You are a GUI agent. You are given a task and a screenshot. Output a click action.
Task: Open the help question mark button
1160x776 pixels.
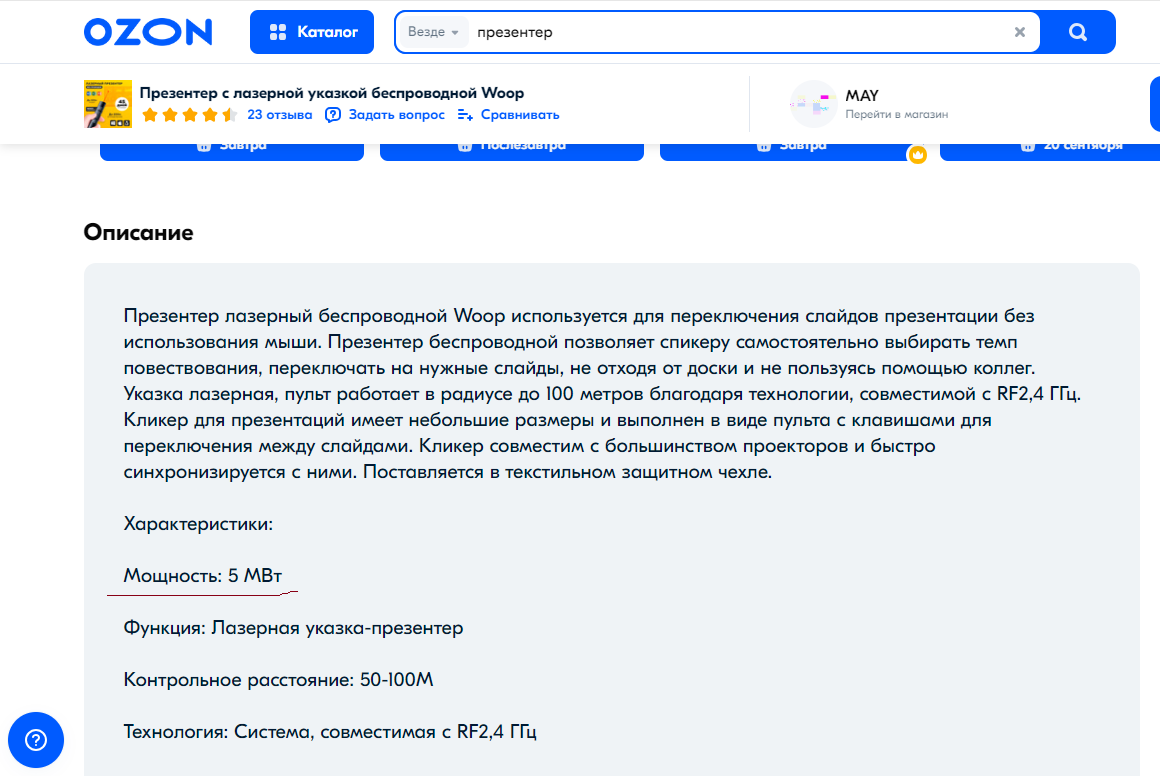coord(36,740)
